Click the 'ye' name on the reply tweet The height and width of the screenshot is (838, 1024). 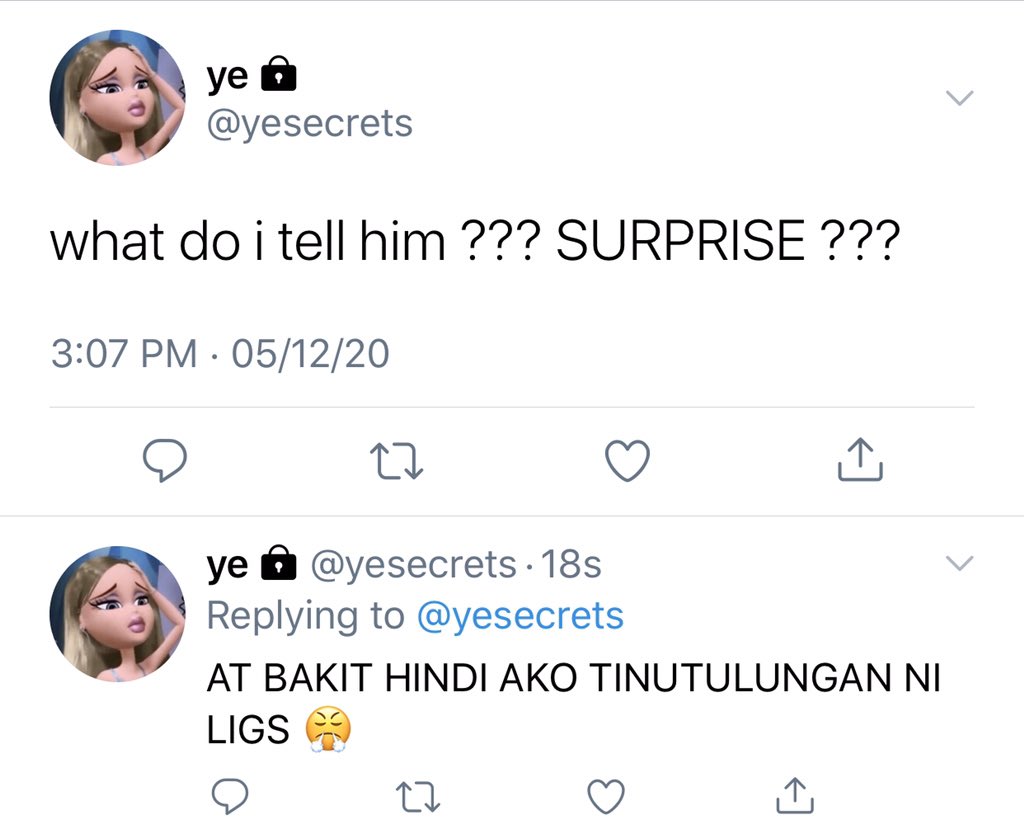[227, 564]
